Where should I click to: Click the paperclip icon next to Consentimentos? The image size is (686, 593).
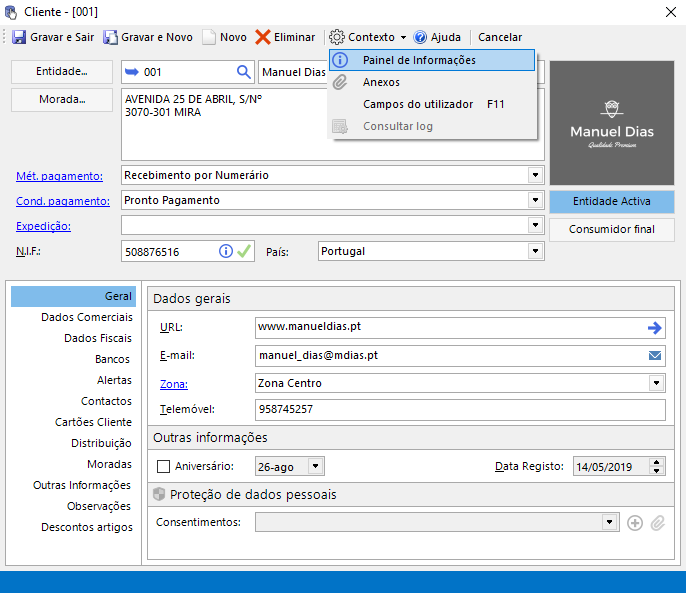657,522
